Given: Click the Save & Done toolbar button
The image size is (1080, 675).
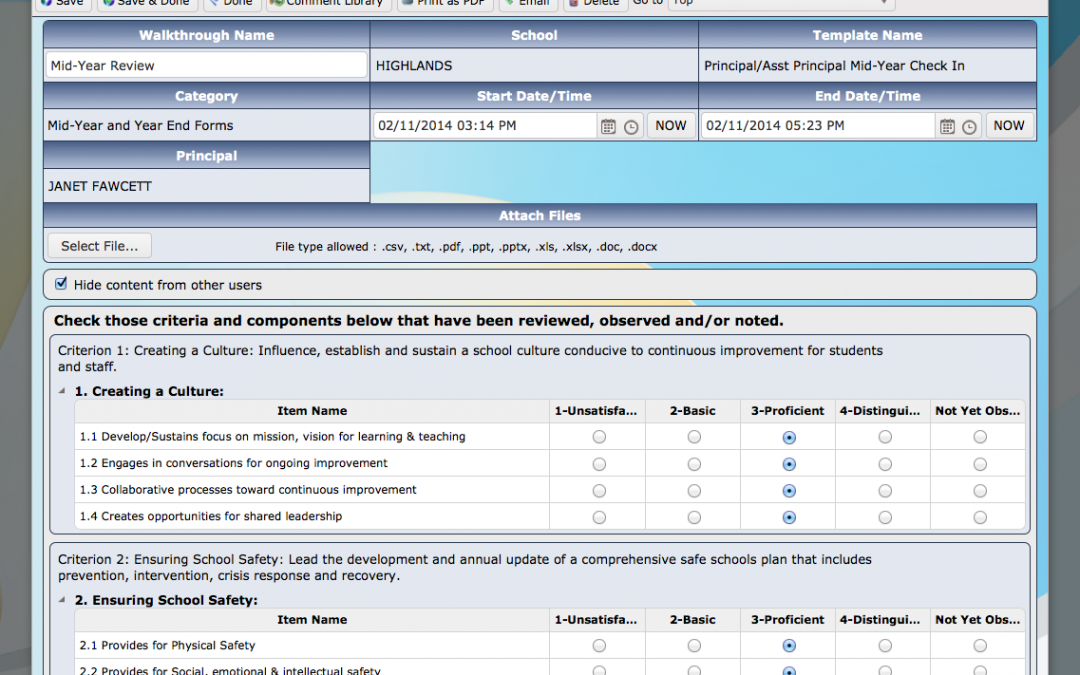Looking at the screenshot, I should coord(148,3).
